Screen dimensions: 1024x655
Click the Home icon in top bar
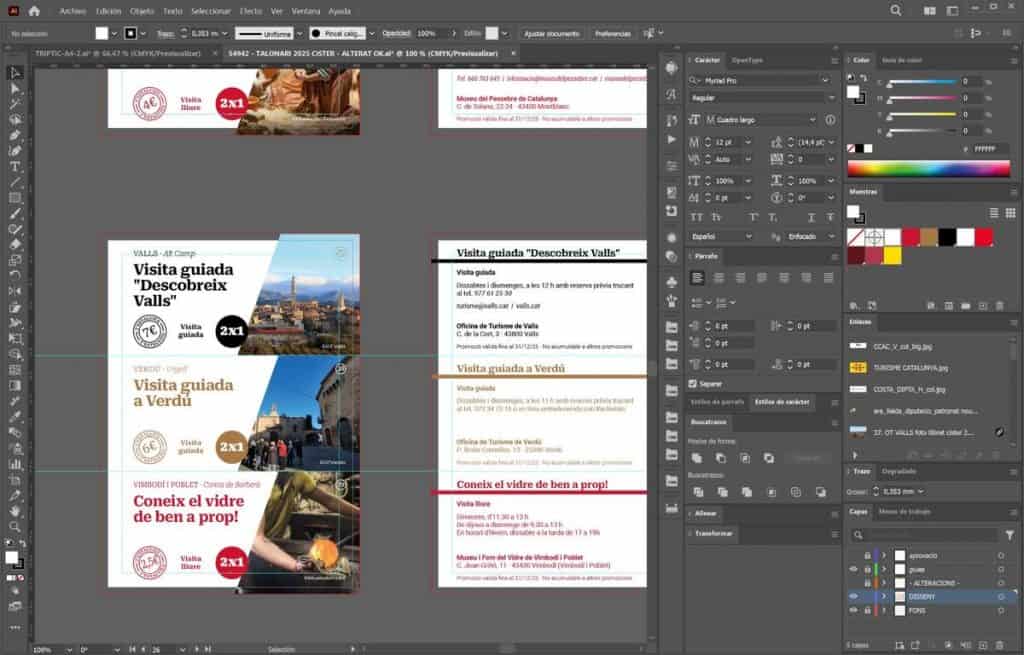tap(34, 11)
